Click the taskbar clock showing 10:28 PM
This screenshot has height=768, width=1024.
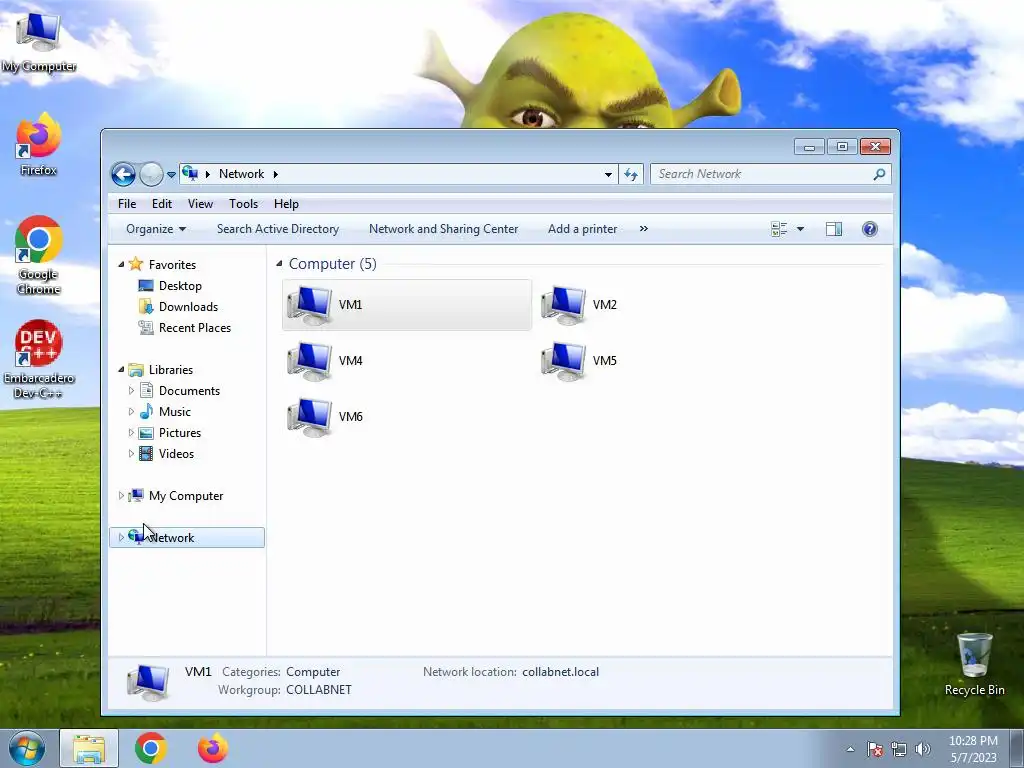pos(973,749)
